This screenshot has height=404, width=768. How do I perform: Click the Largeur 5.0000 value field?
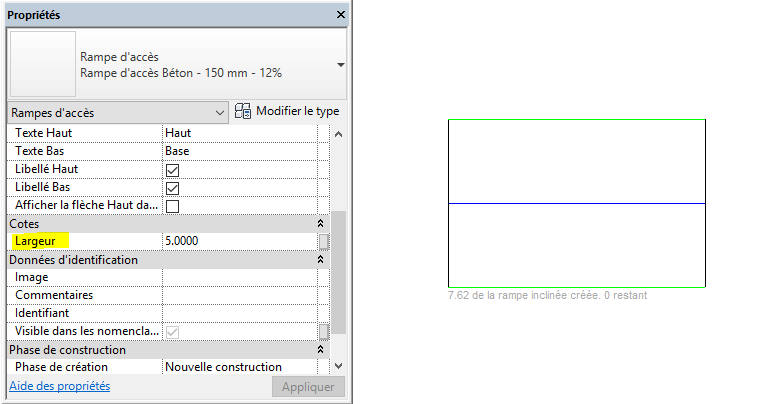coord(240,241)
